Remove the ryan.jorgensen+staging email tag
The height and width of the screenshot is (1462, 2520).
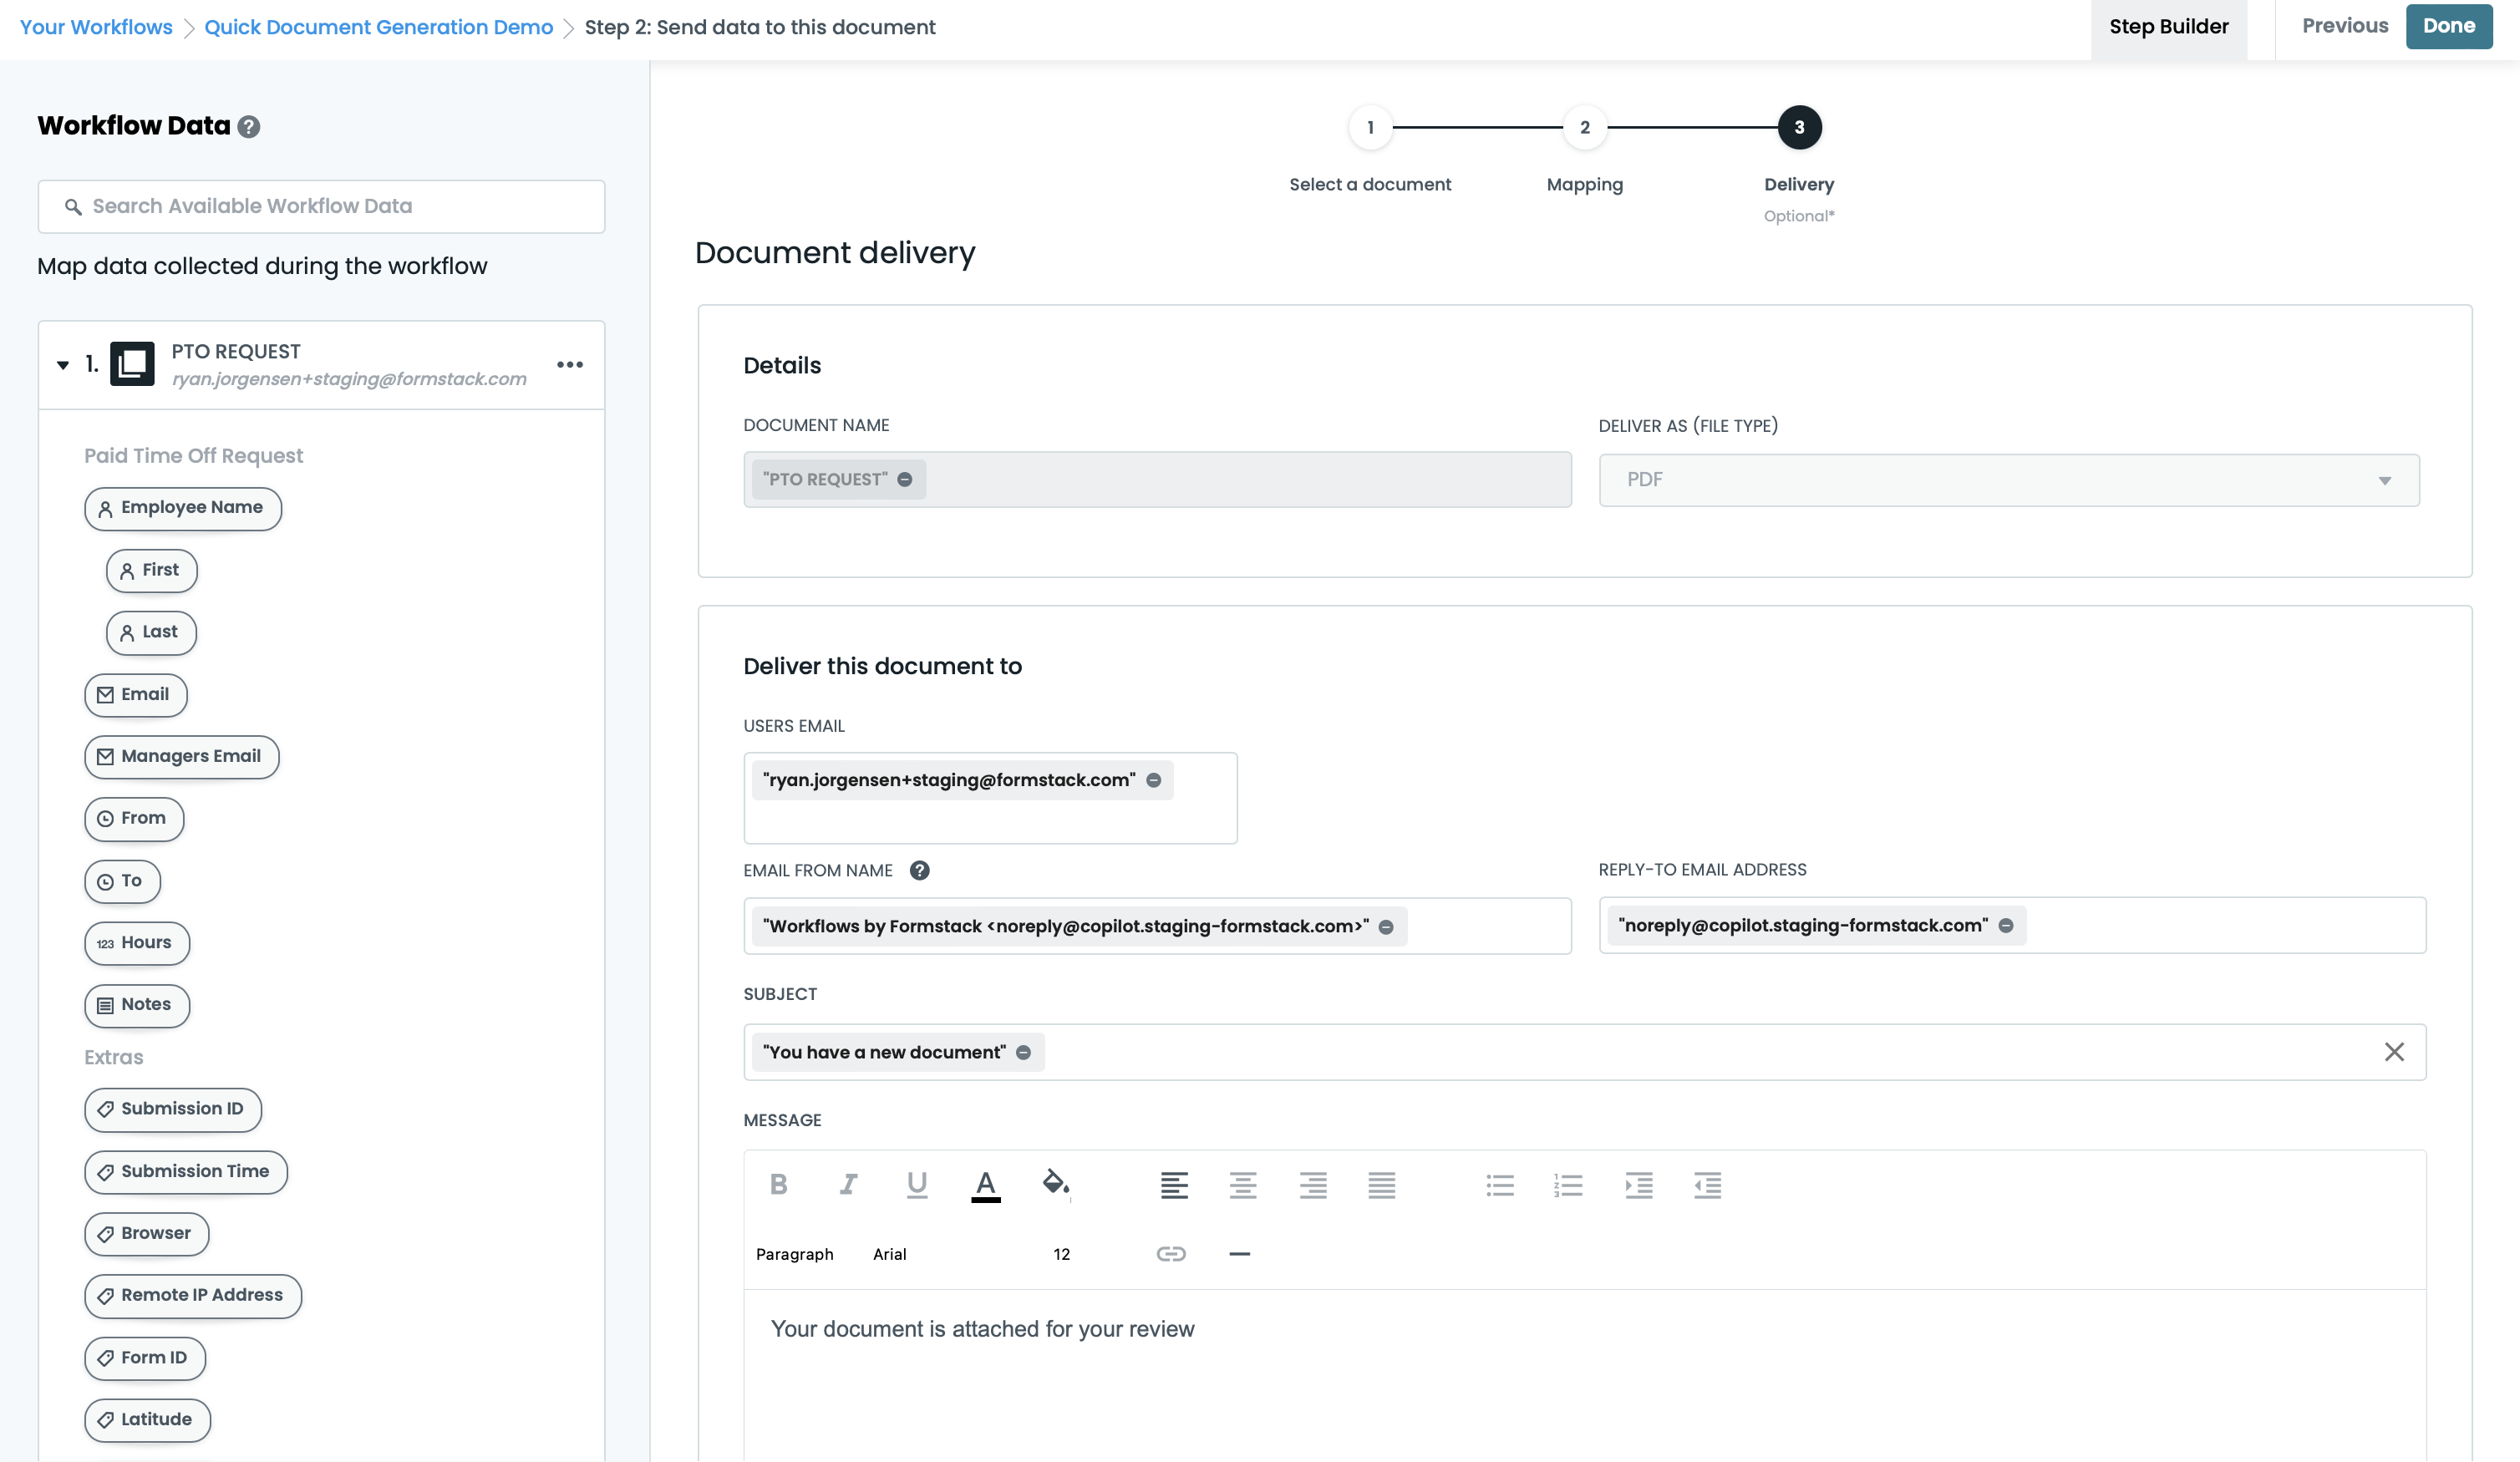[x=1155, y=780]
